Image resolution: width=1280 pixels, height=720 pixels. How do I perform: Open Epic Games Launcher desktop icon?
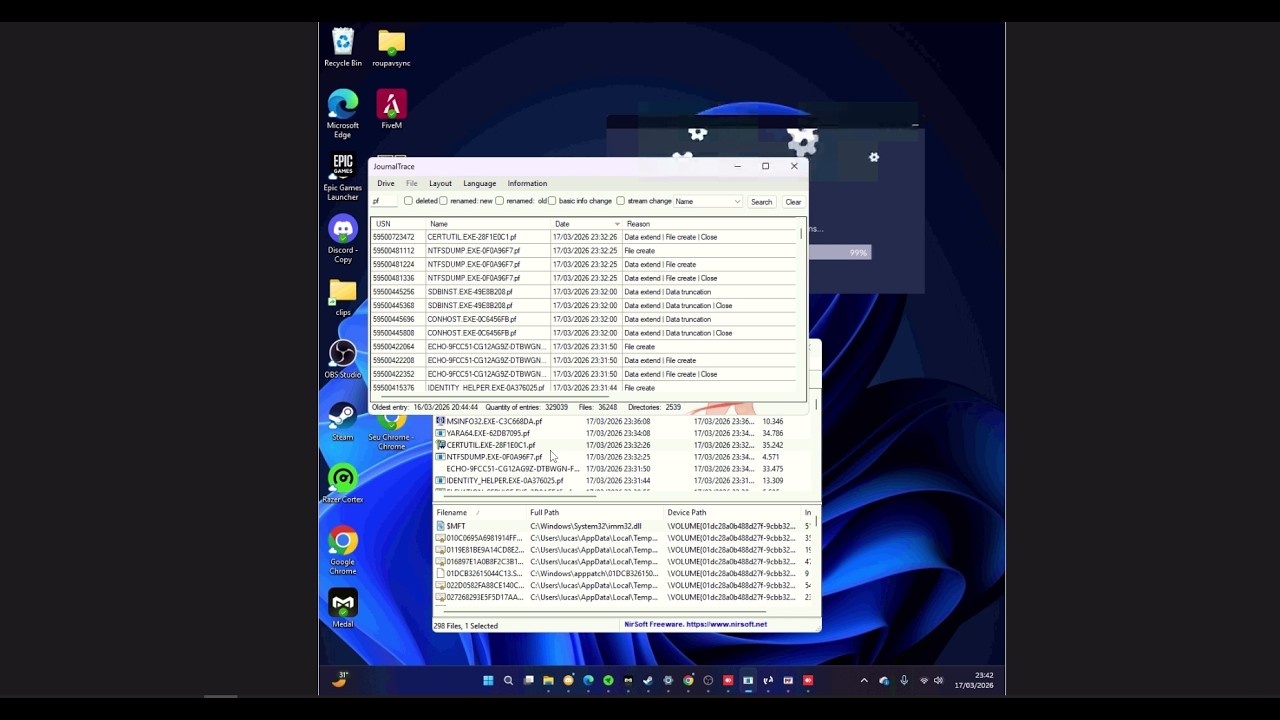tap(343, 177)
